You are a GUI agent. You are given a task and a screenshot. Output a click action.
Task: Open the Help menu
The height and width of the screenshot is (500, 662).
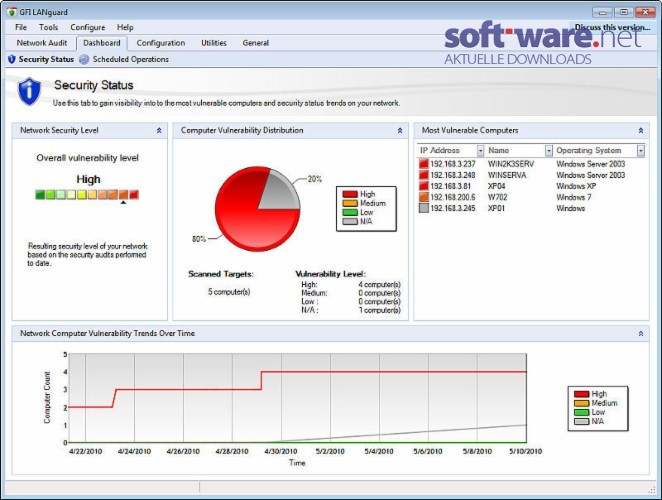click(x=125, y=27)
